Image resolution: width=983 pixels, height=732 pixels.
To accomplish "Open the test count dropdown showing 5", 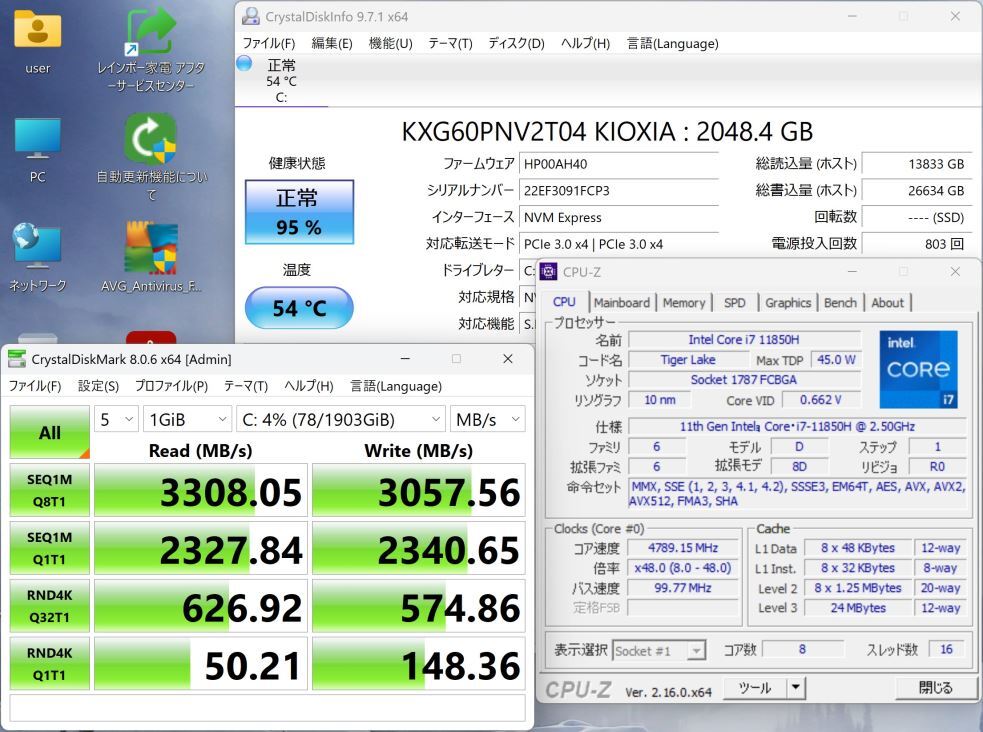I will coord(115,419).
